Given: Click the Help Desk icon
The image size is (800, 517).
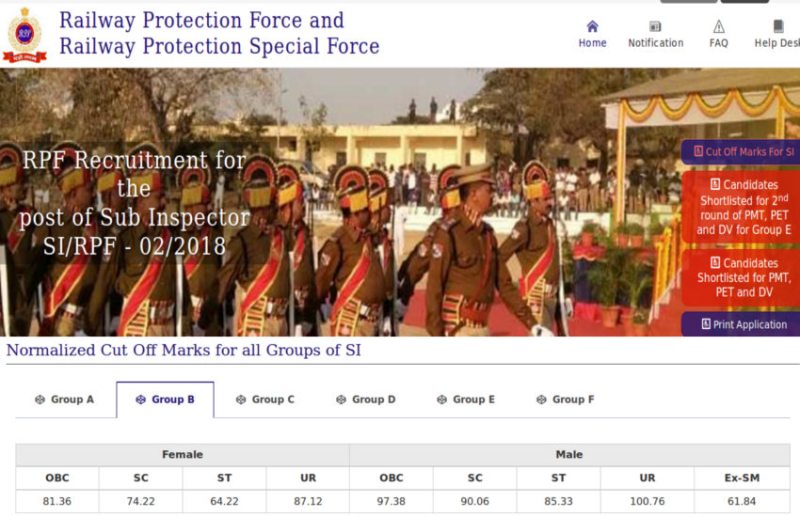Looking at the screenshot, I should (x=778, y=26).
